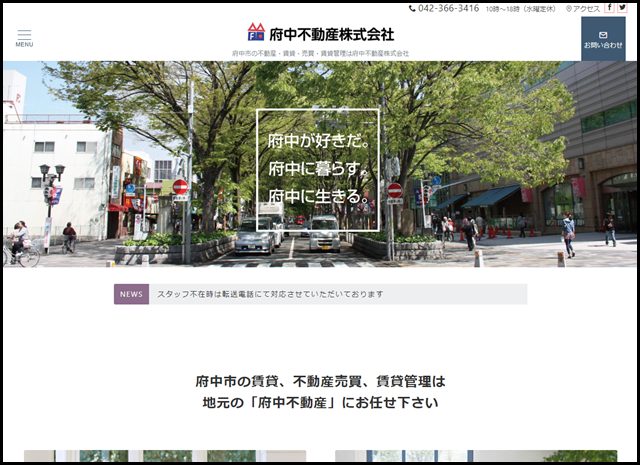Click the phone number 042-366-3416
The height and width of the screenshot is (465, 640).
(444, 8)
